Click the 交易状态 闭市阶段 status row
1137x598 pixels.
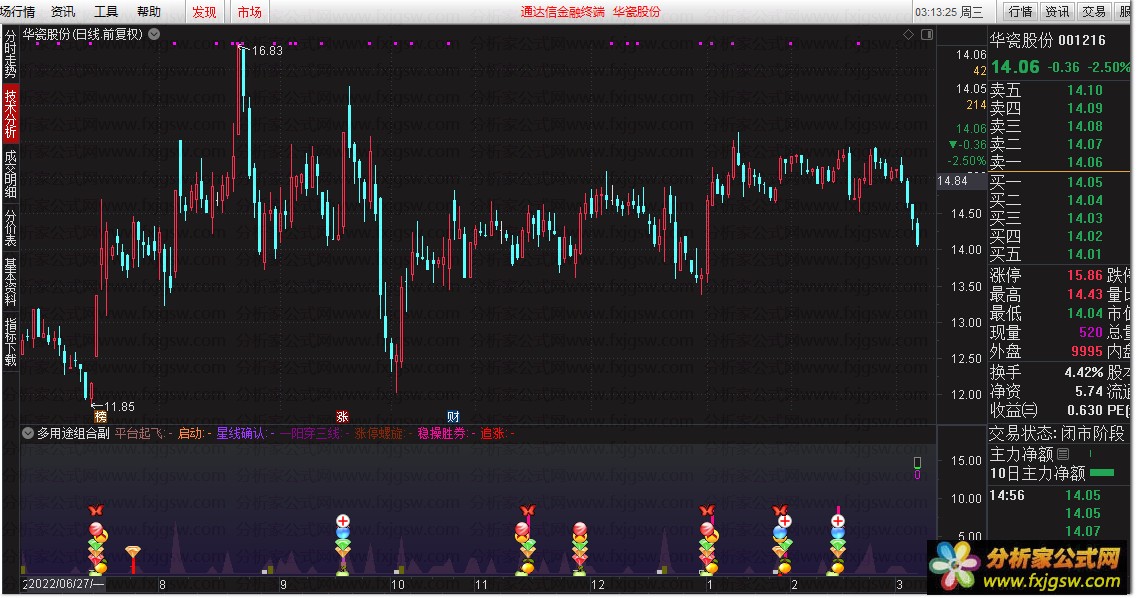[1059, 433]
